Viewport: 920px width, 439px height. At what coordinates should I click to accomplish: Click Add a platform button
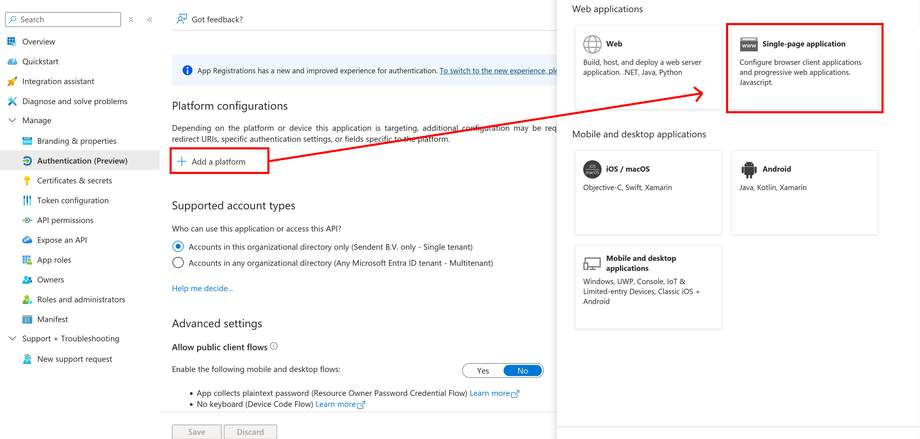[x=218, y=161]
